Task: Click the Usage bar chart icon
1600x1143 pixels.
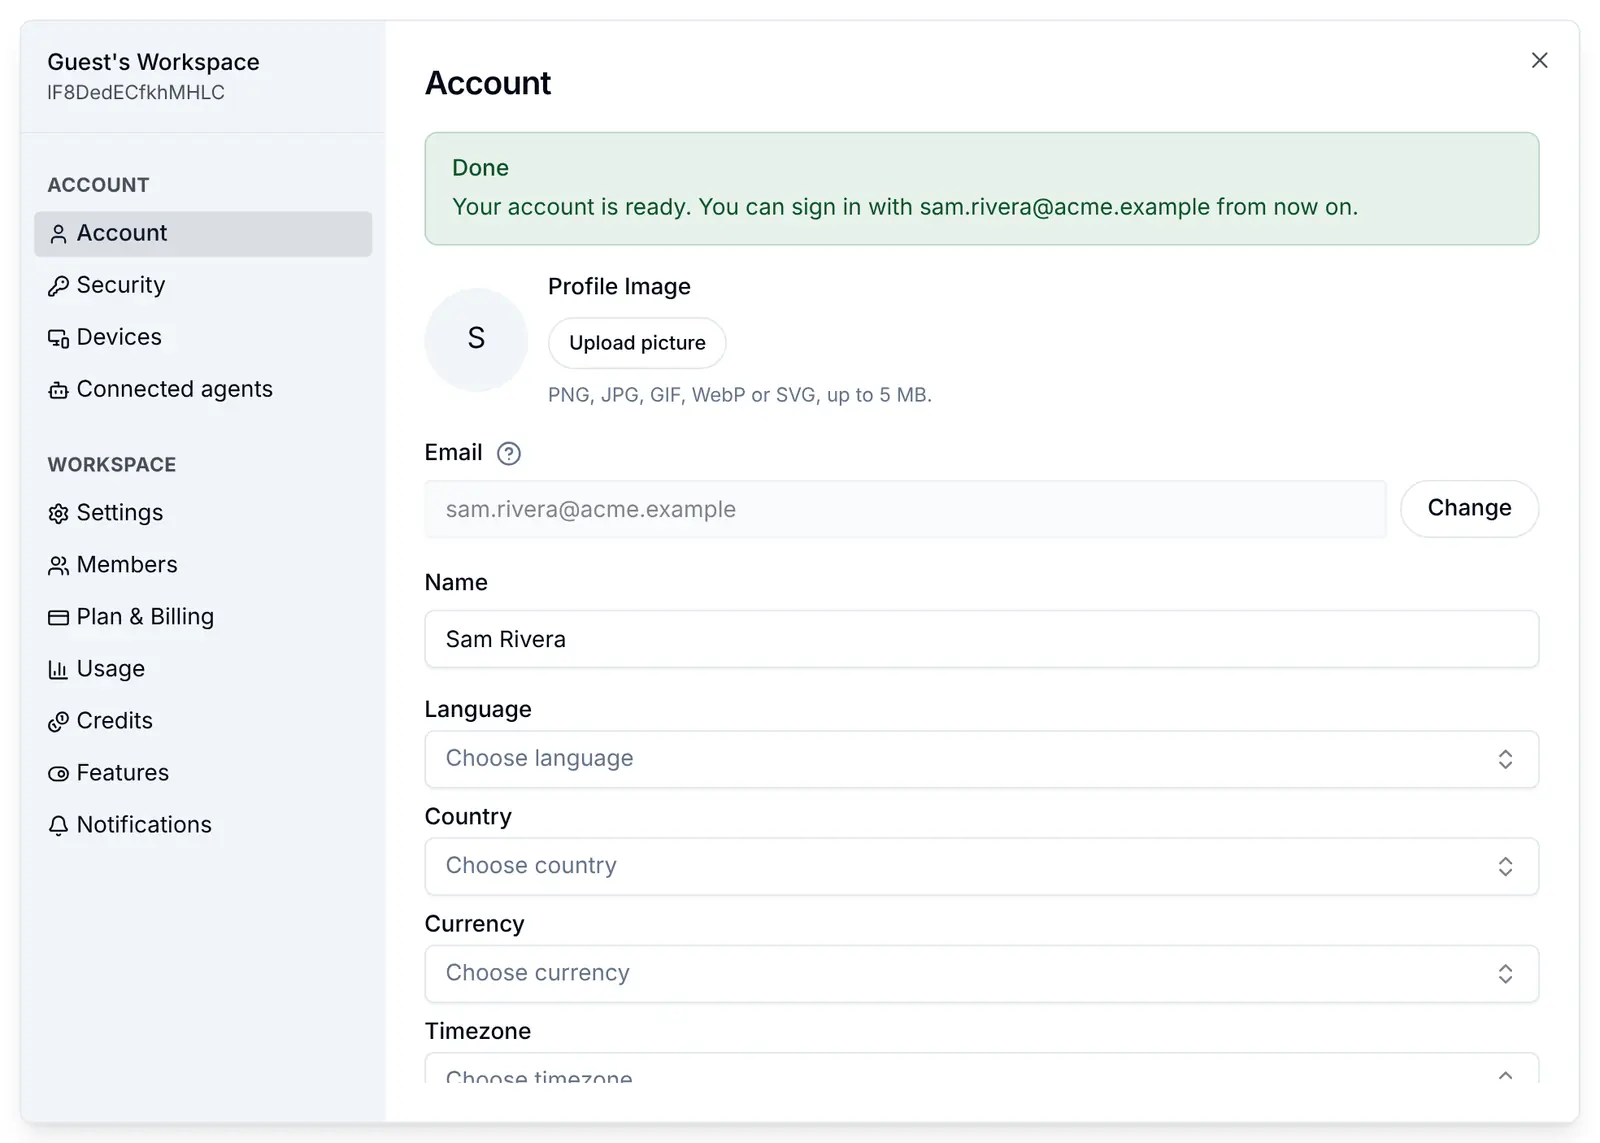Action: [58, 670]
